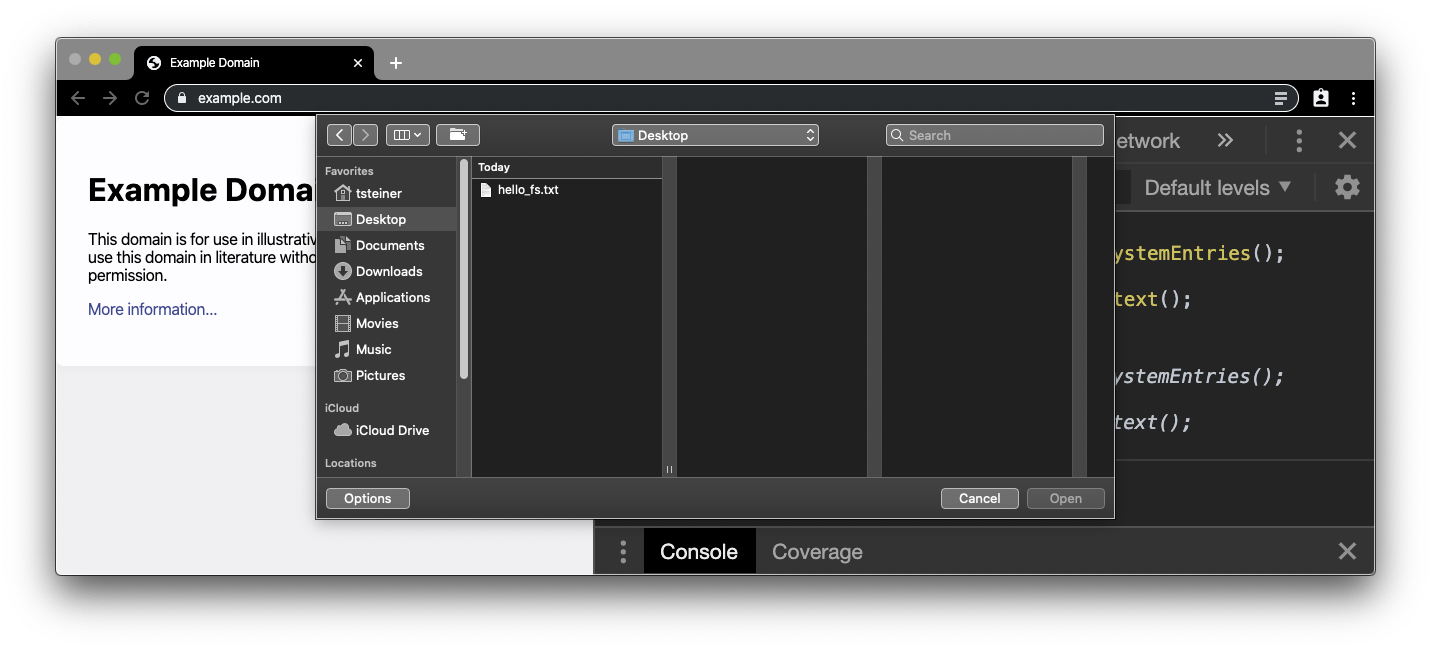
Task: Click Chrome's three-dot menu icon
Action: 1353,98
